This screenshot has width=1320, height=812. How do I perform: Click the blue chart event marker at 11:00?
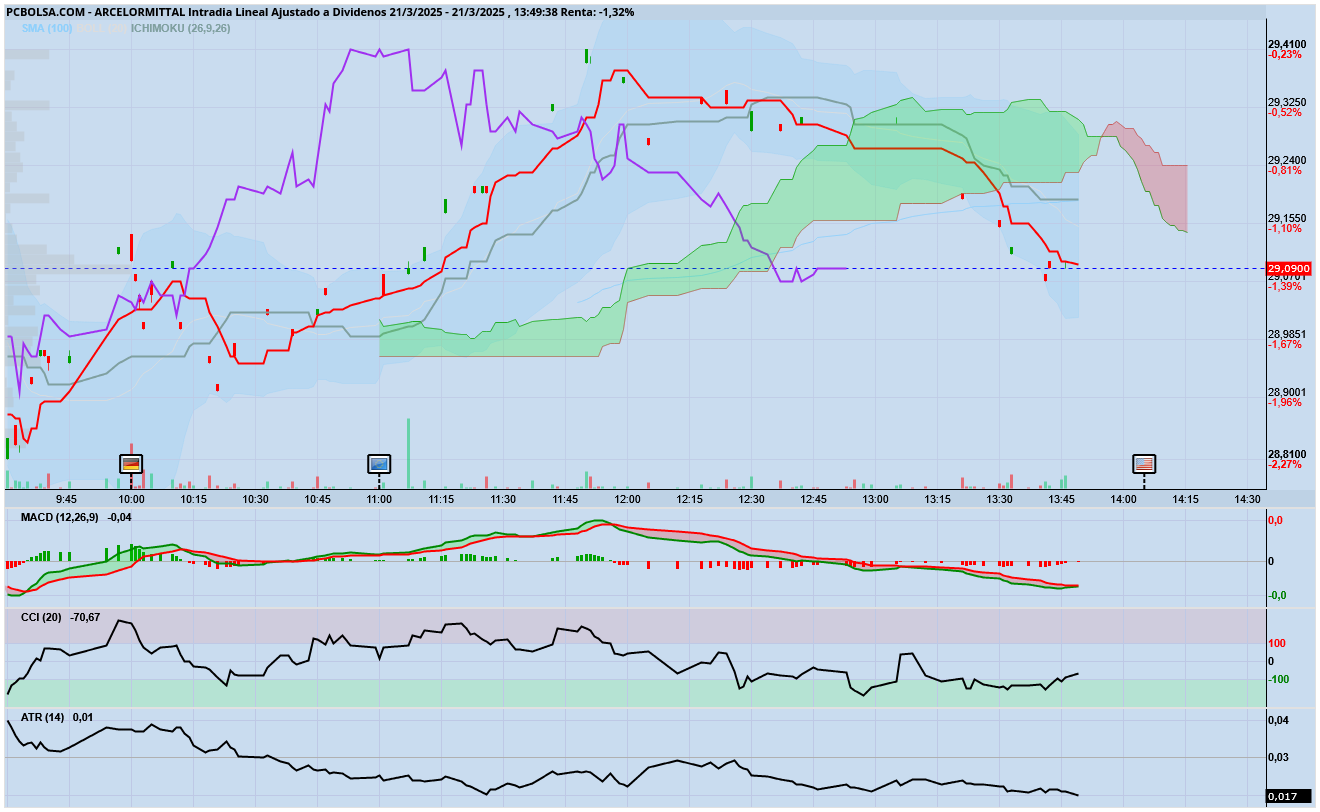tap(379, 463)
